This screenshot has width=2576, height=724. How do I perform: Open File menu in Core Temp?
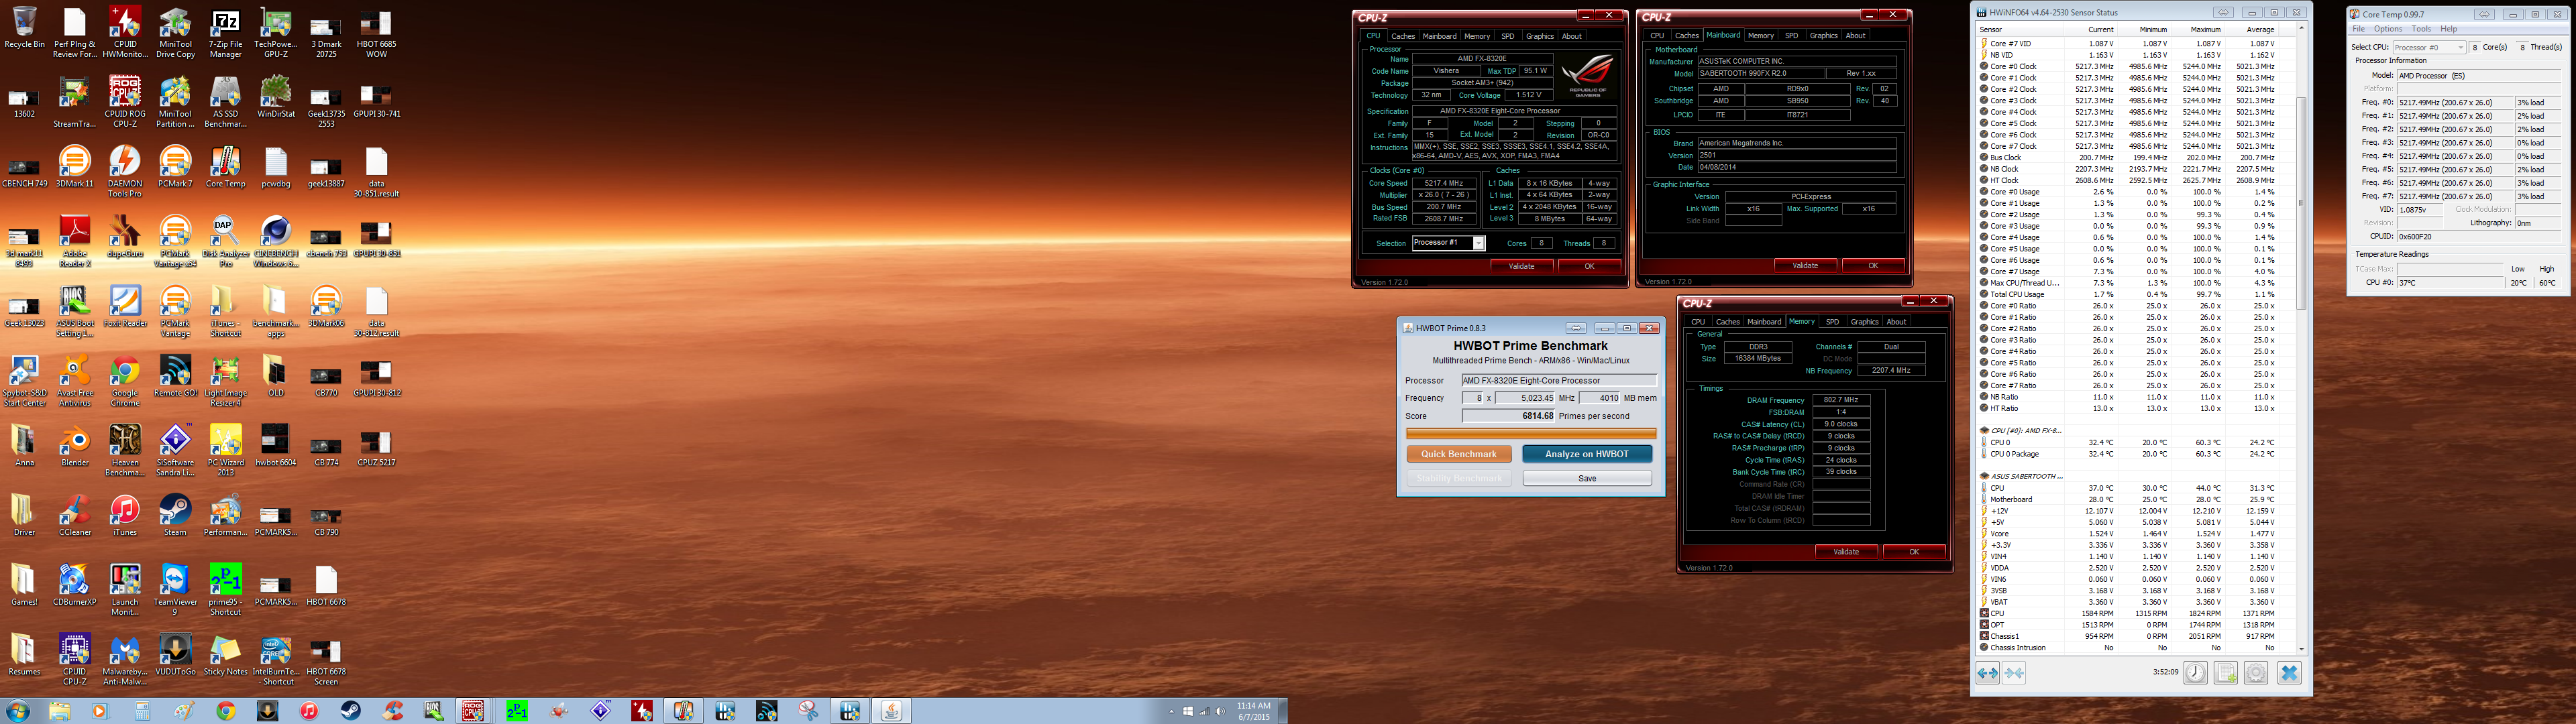(x=2358, y=29)
